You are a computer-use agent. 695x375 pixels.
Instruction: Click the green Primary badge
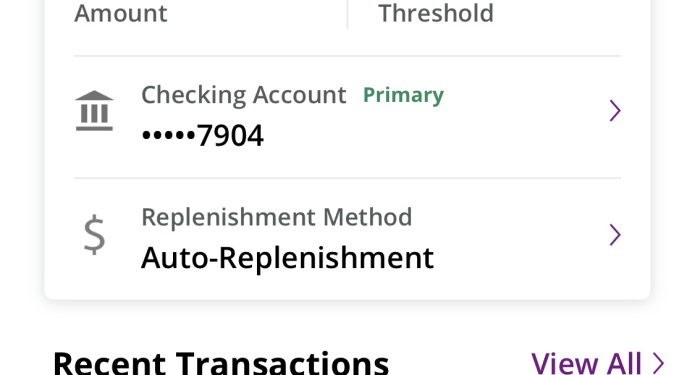tap(403, 95)
